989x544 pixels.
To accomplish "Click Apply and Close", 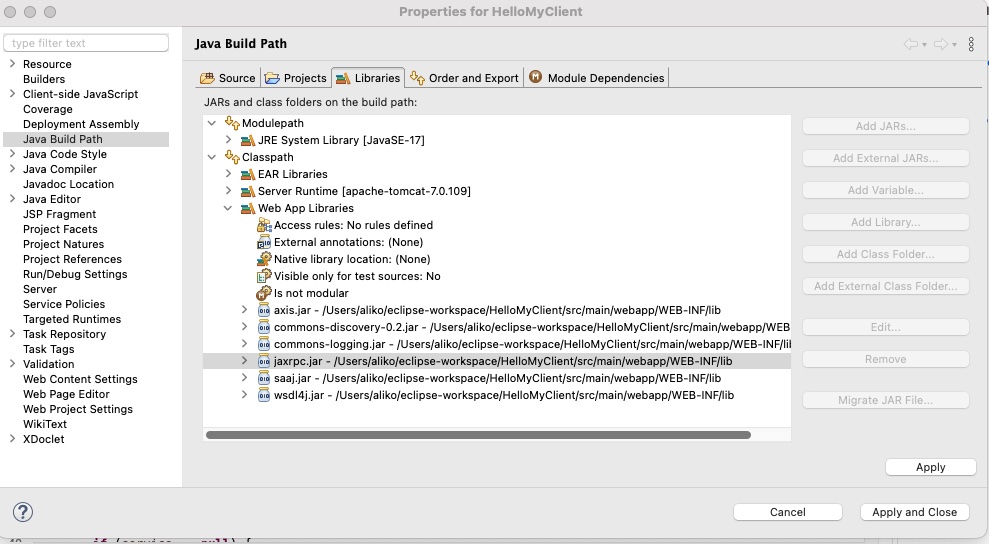I will coord(914,512).
